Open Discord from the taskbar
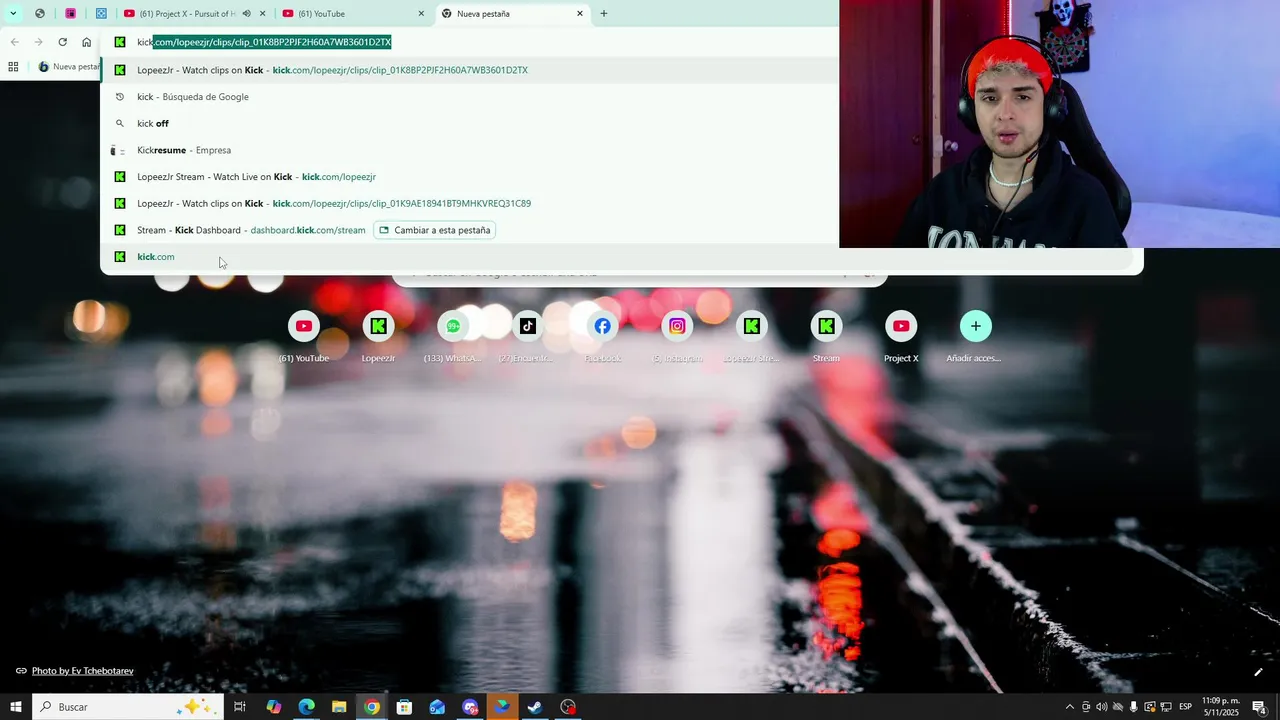 pyautogui.click(x=470, y=707)
